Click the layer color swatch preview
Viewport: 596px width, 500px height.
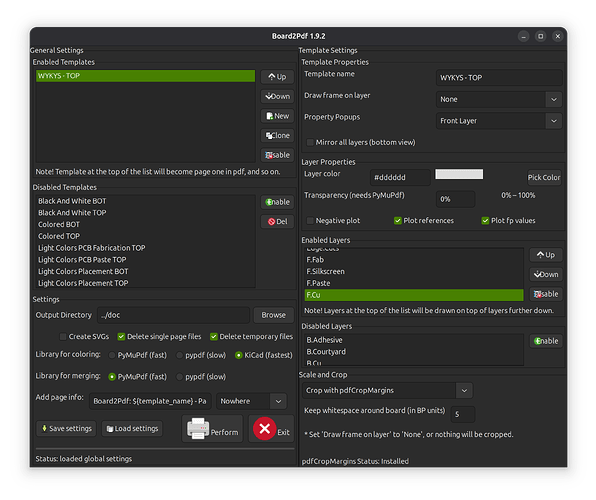tap(459, 174)
